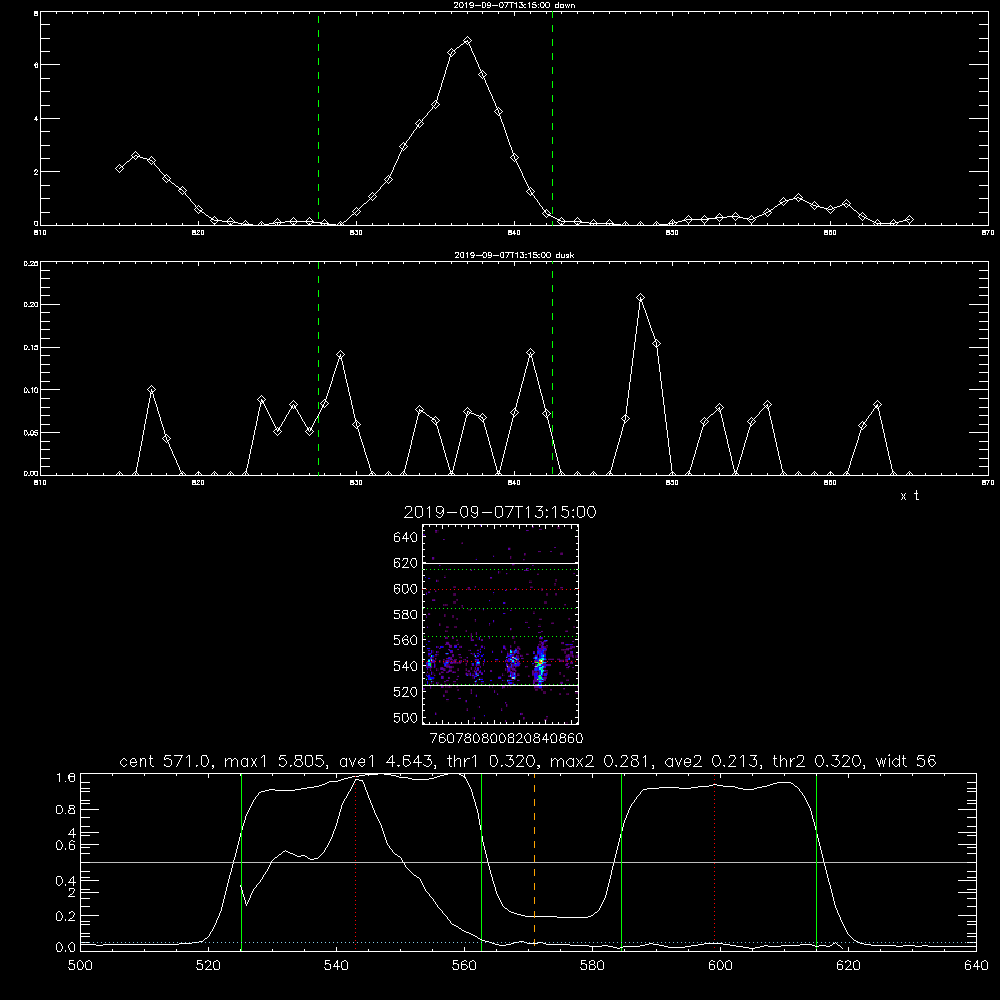Click the left green dashed line in dawn plot
1000x1000 pixels.
click(318, 118)
